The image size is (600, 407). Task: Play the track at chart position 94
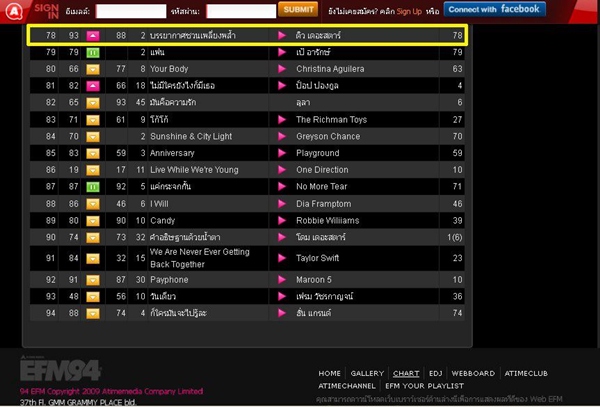[282, 313]
